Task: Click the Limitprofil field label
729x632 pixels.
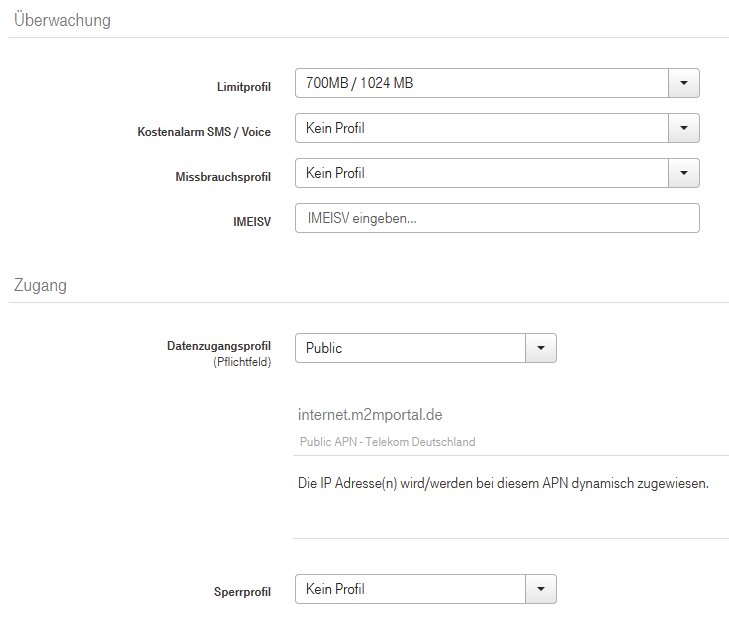Action: click(244, 88)
